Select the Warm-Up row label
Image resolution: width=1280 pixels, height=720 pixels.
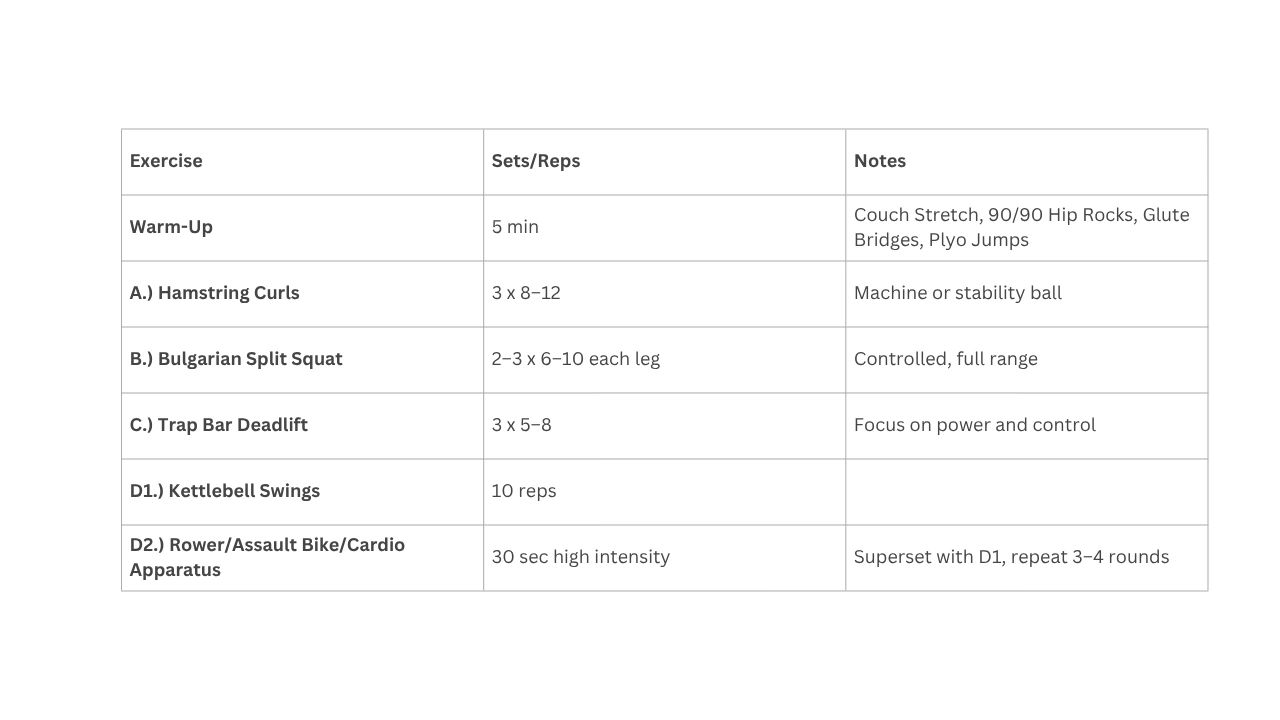click(x=171, y=227)
